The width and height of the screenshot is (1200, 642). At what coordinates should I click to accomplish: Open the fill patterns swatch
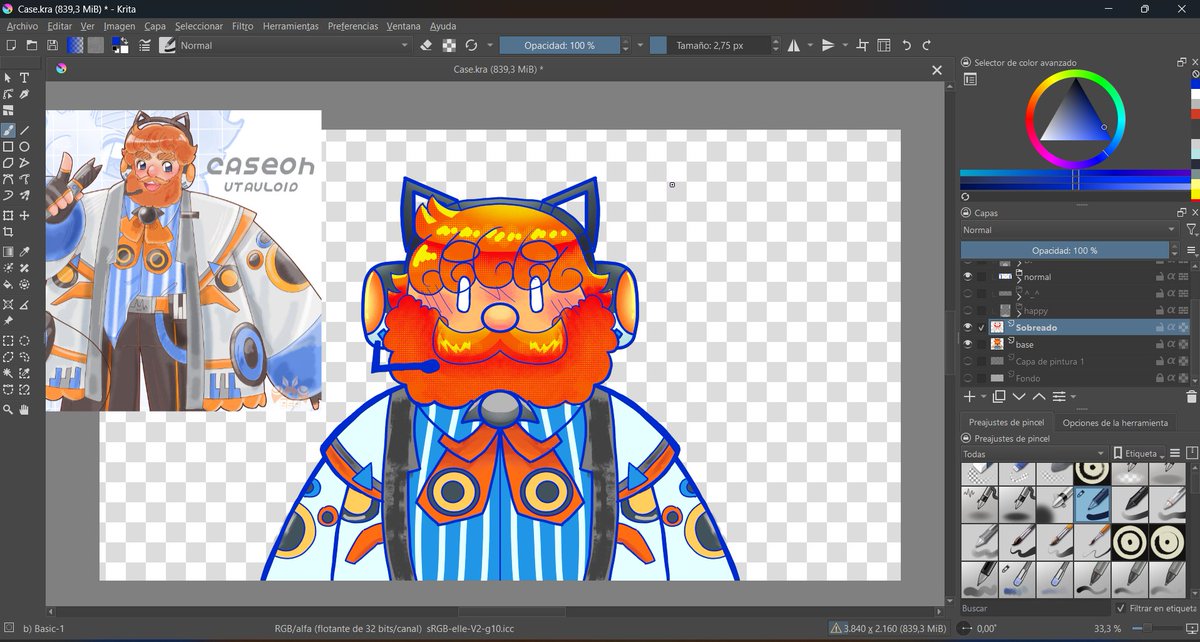pyautogui.click(x=95, y=45)
